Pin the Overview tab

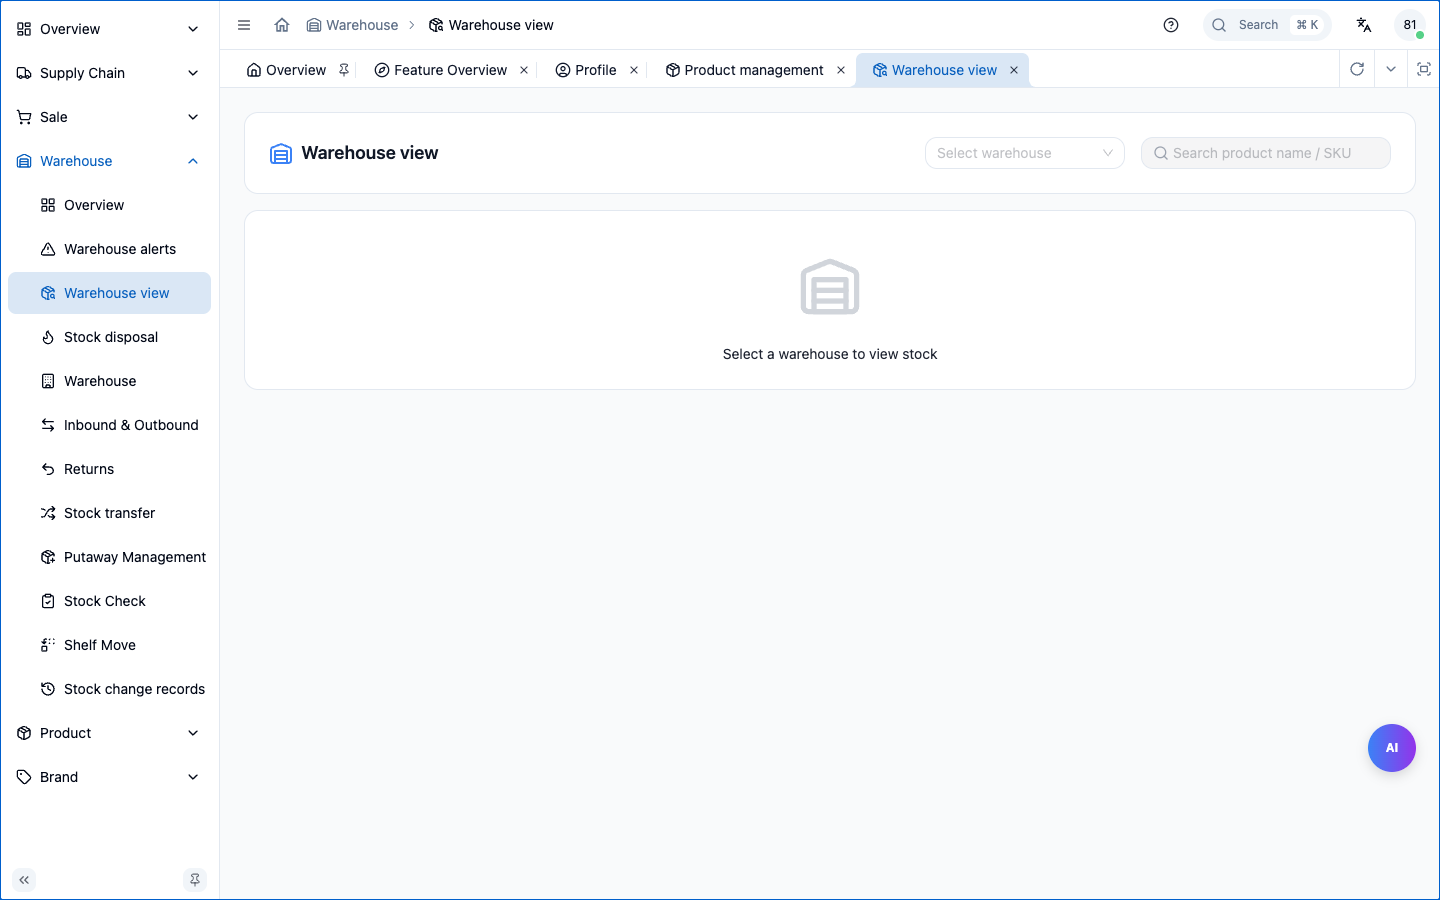[344, 70]
